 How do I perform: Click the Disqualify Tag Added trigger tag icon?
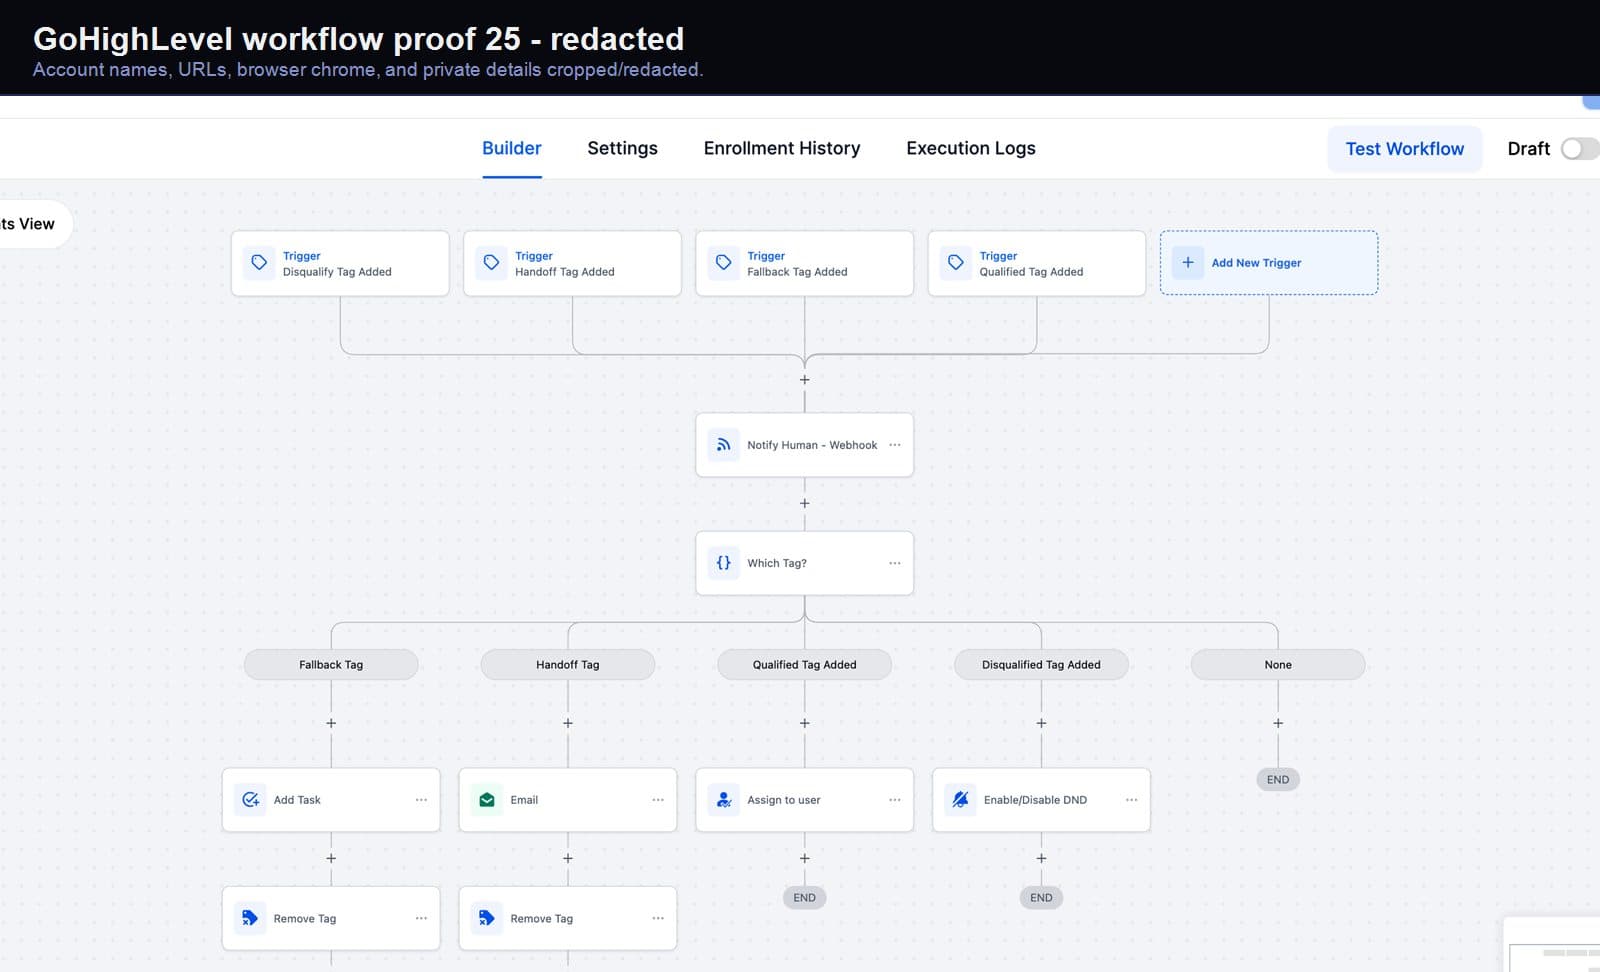pyautogui.click(x=259, y=263)
